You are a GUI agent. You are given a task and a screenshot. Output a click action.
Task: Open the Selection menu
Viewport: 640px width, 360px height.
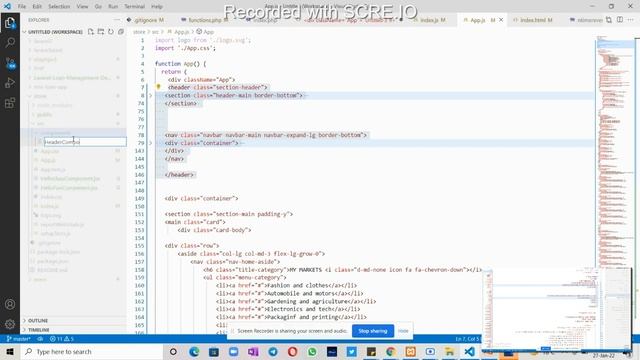[59, 7]
